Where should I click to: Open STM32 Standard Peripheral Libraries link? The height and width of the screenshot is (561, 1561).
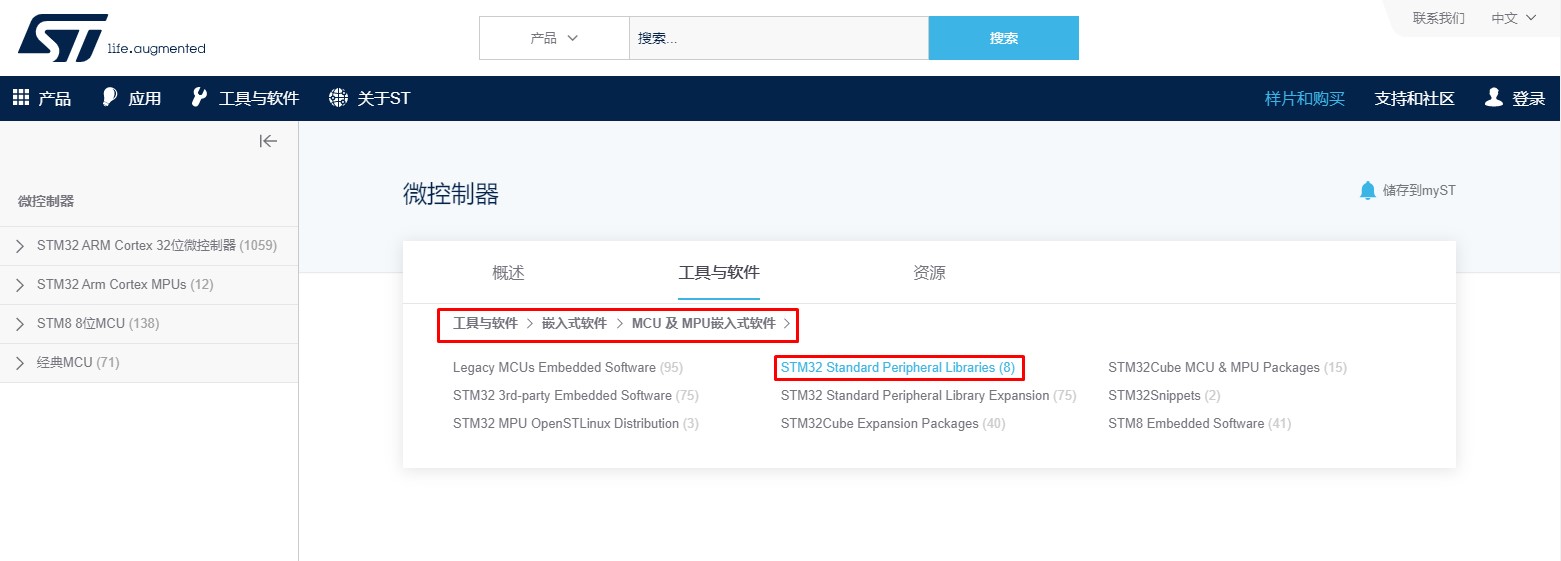(x=898, y=367)
